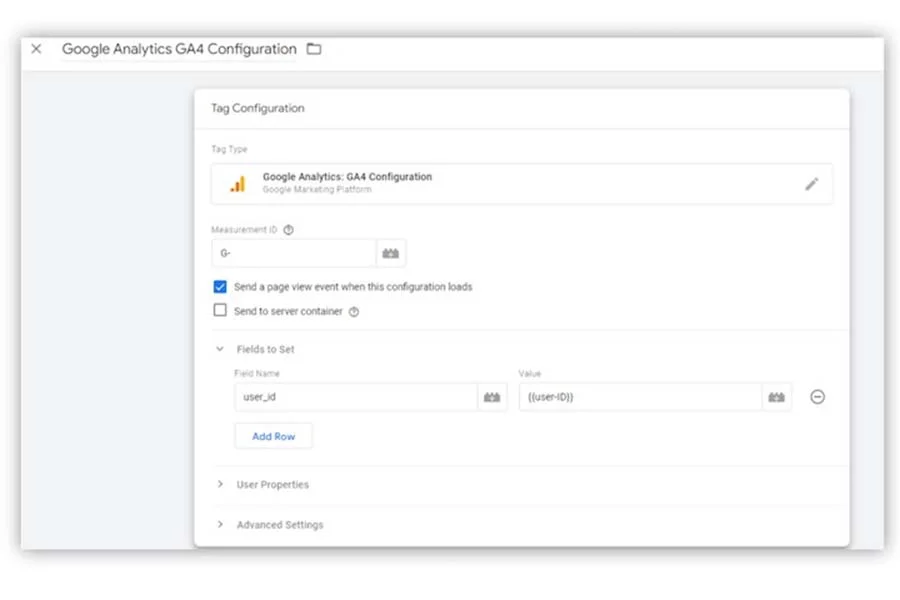
Task: Collapse the Fields to Set section
Action: coord(220,349)
